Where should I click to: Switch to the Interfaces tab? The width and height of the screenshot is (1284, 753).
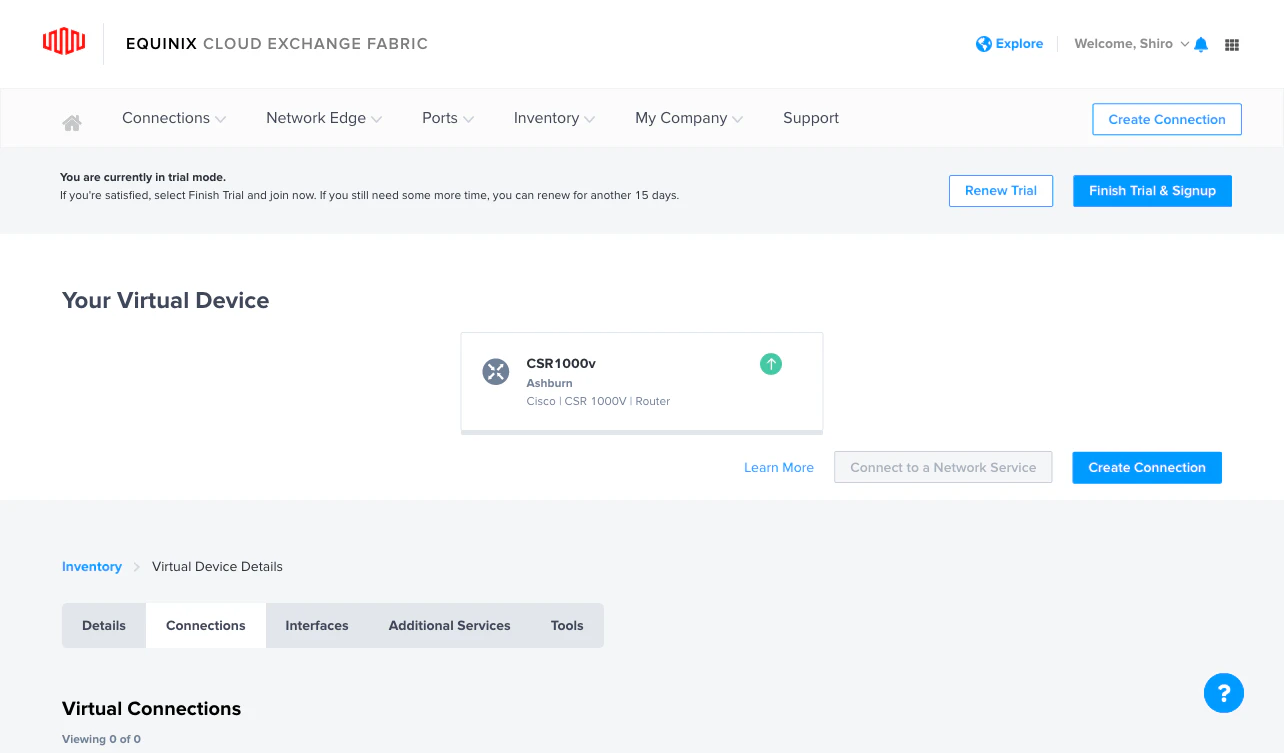click(317, 625)
